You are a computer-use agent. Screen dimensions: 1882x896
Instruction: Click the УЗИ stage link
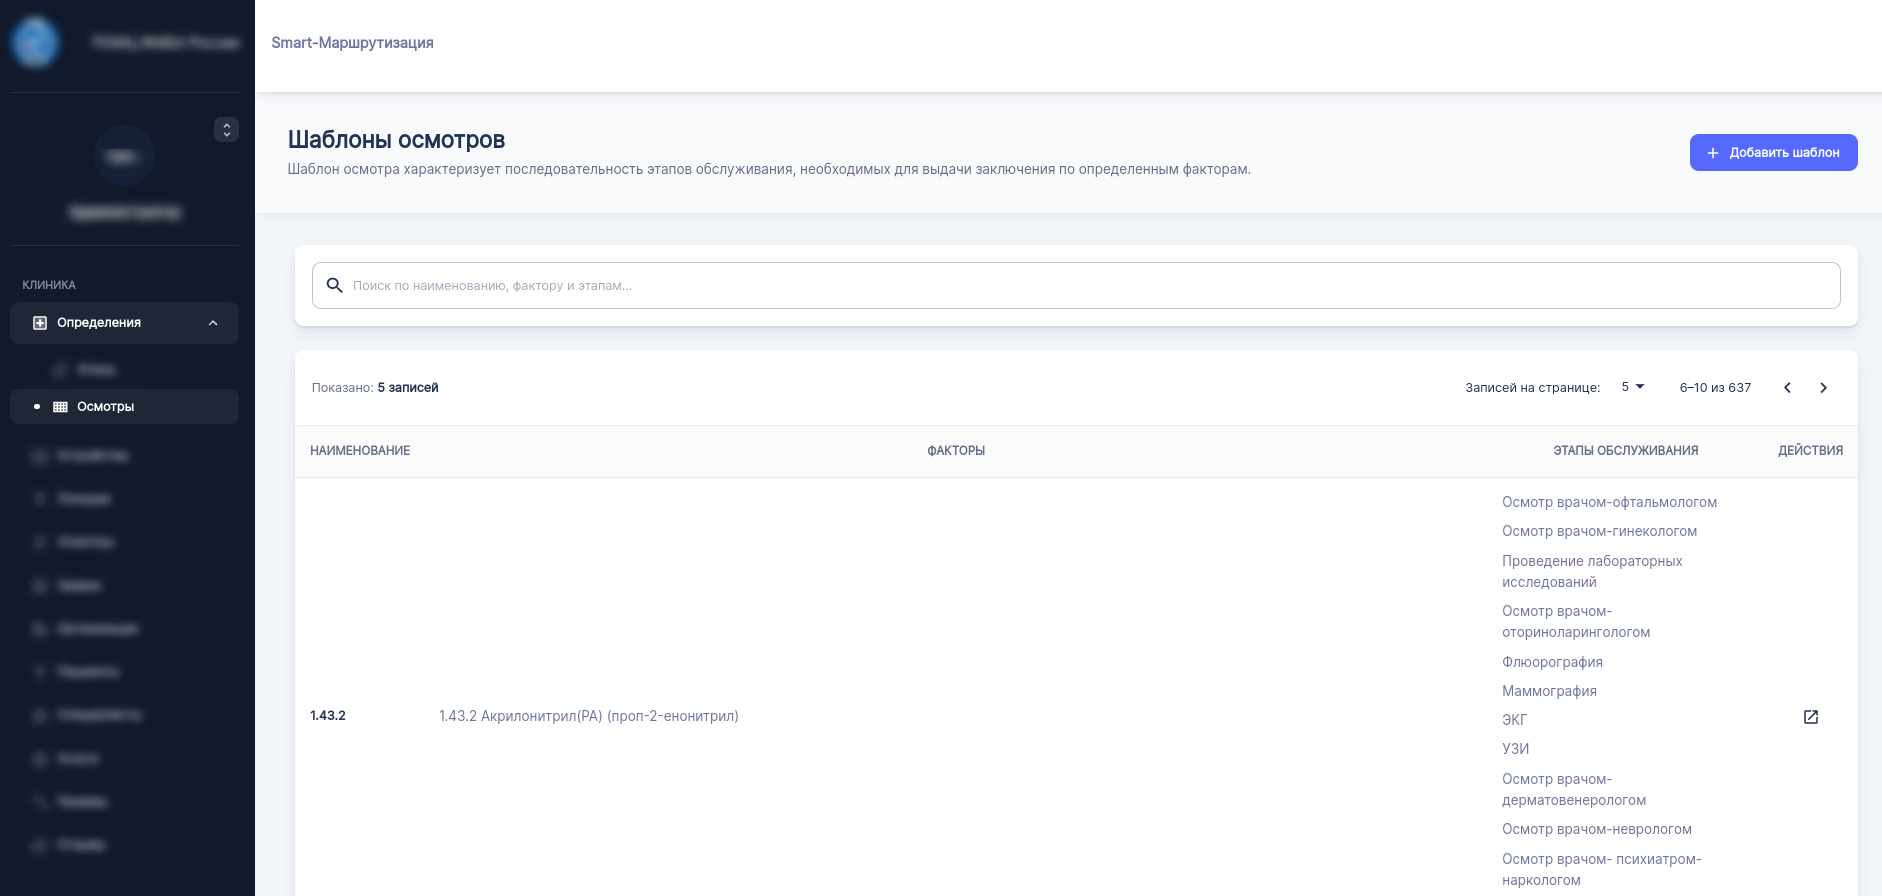[x=1515, y=749]
